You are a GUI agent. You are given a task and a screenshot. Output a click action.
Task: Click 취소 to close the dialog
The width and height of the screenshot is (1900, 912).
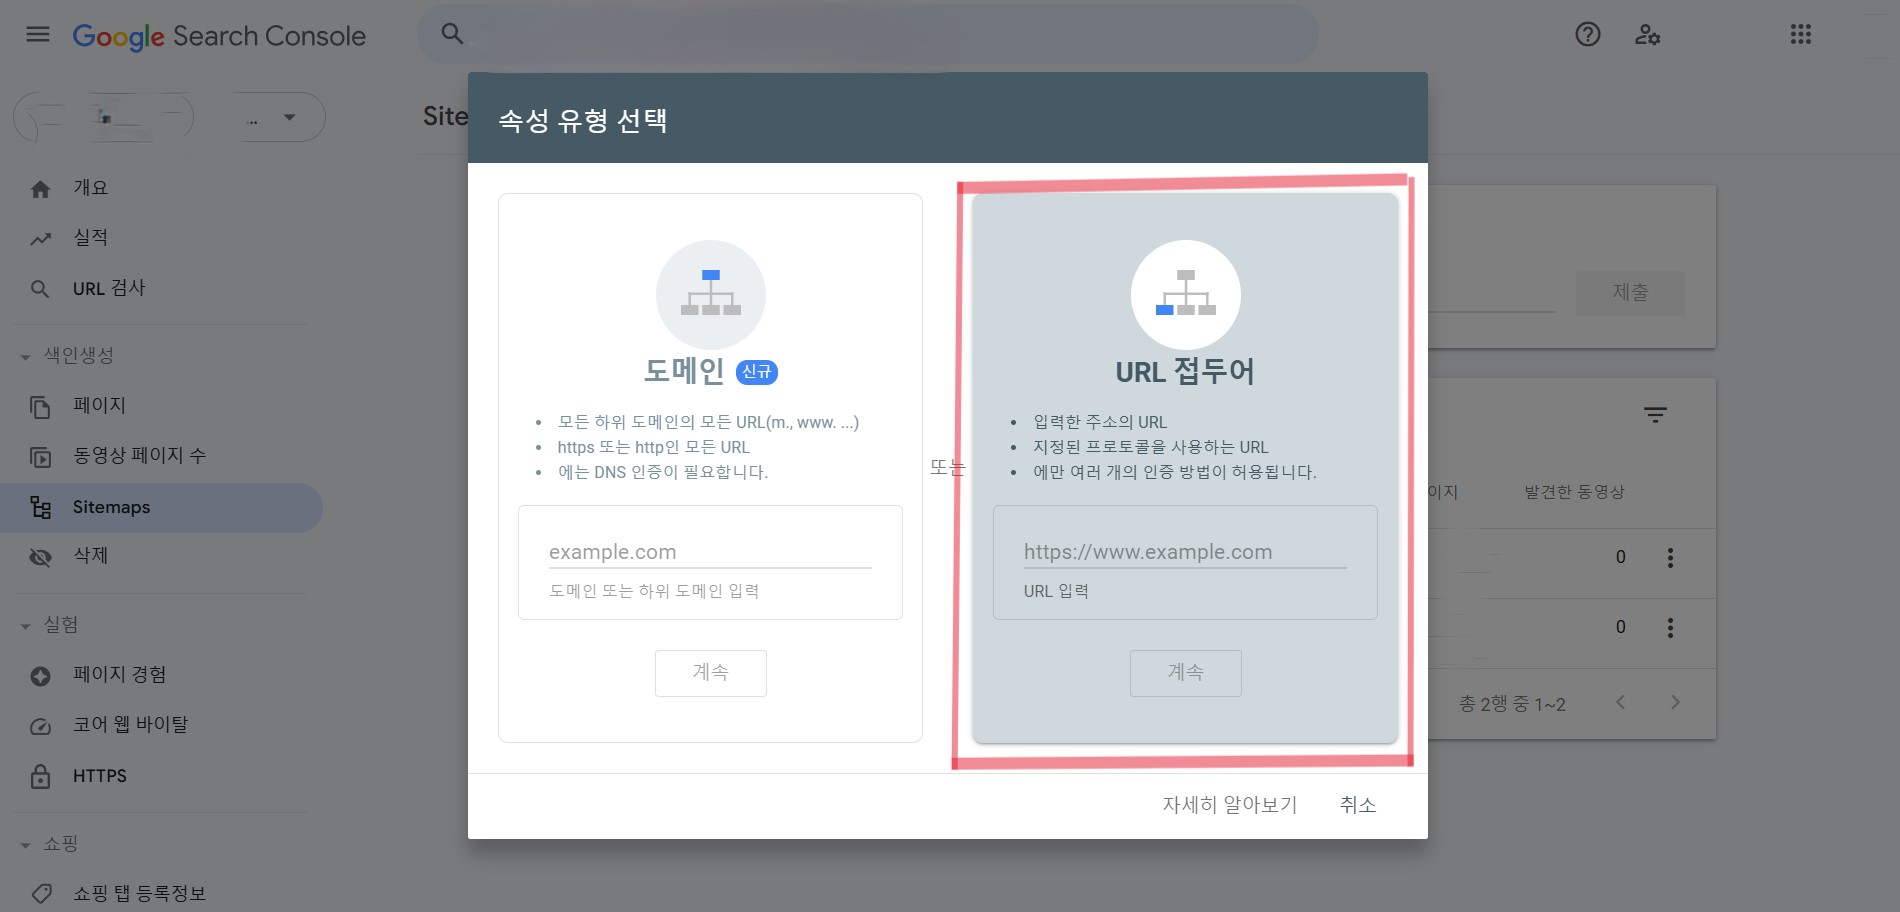point(1358,805)
